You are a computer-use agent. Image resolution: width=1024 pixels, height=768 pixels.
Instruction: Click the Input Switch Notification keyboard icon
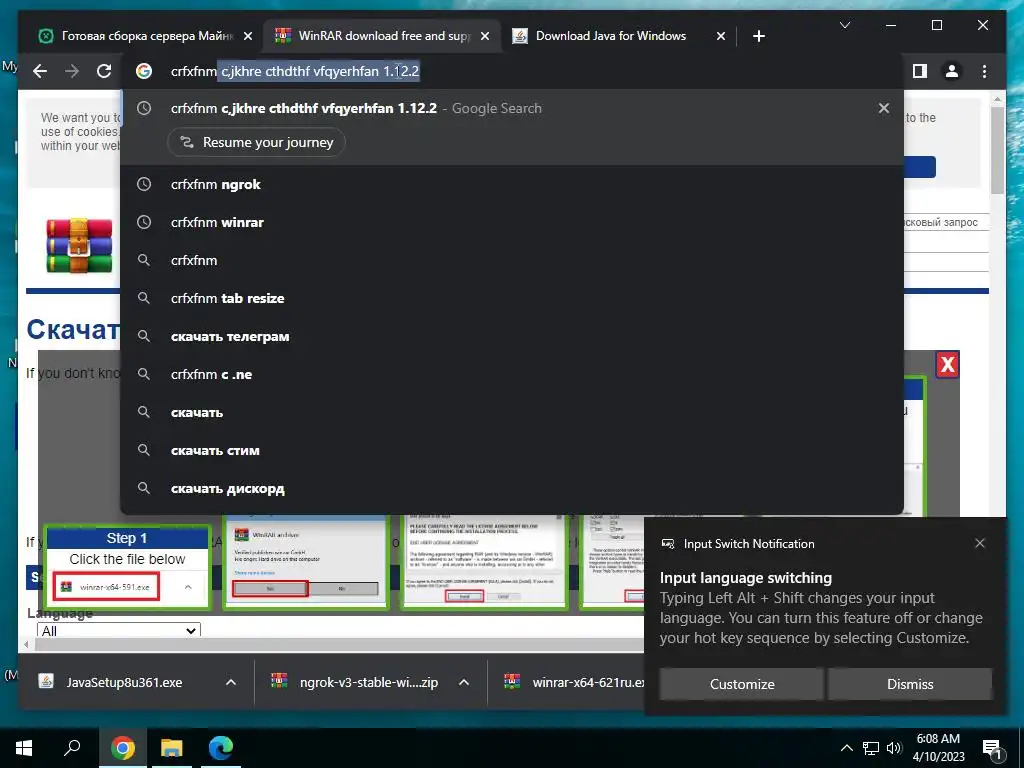coord(667,543)
